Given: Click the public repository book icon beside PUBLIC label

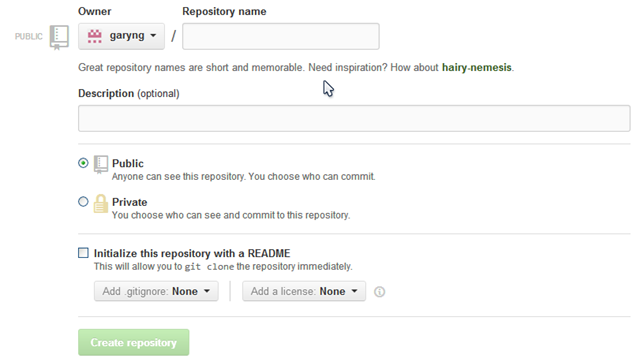Looking at the screenshot, I should (x=59, y=37).
